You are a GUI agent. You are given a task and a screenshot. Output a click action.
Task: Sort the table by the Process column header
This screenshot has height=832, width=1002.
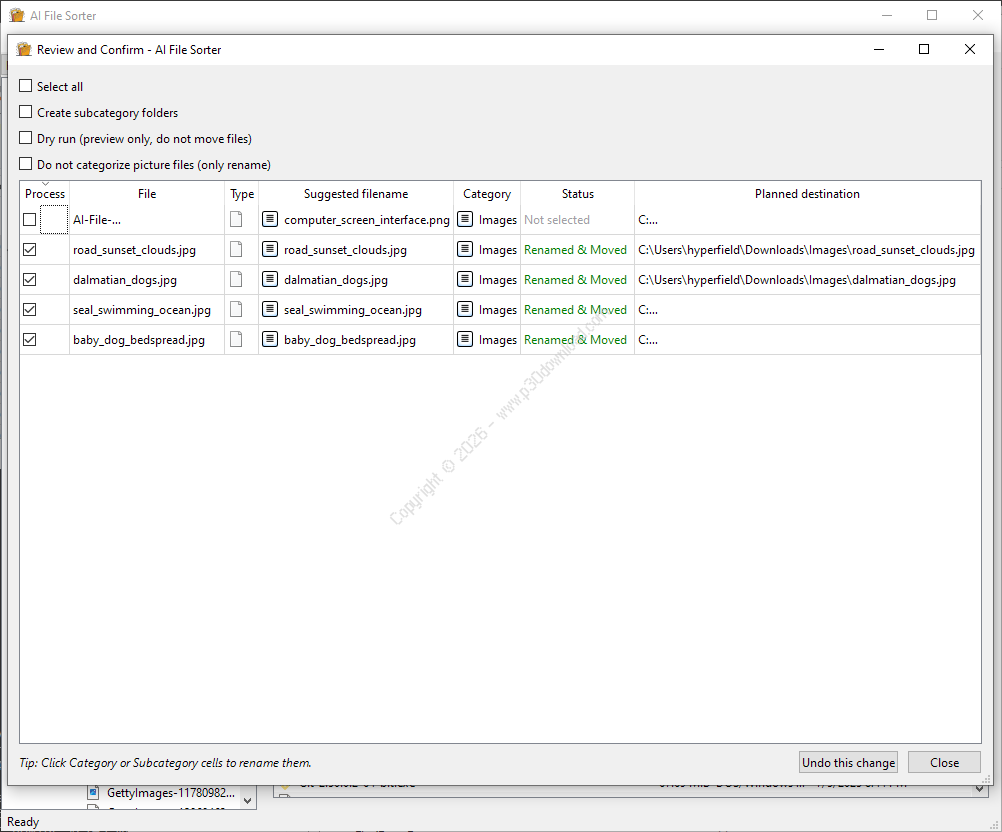pos(45,194)
